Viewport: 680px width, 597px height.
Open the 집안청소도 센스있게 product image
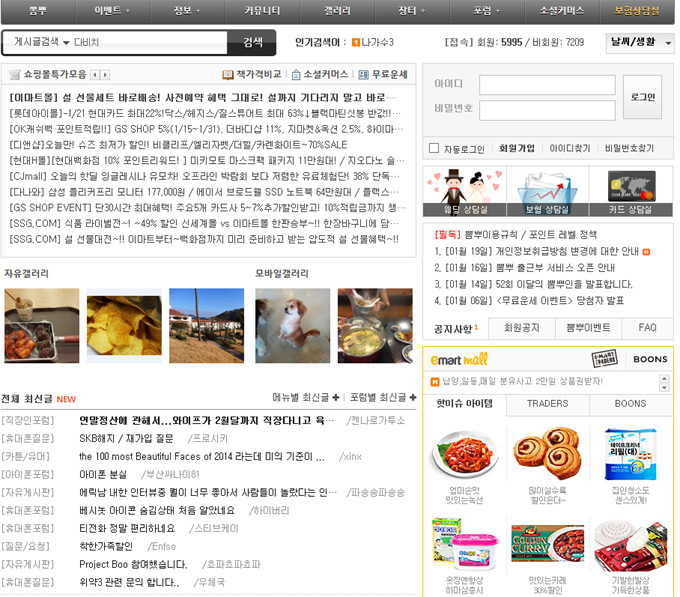pyautogui.click(x=631, y=454)
